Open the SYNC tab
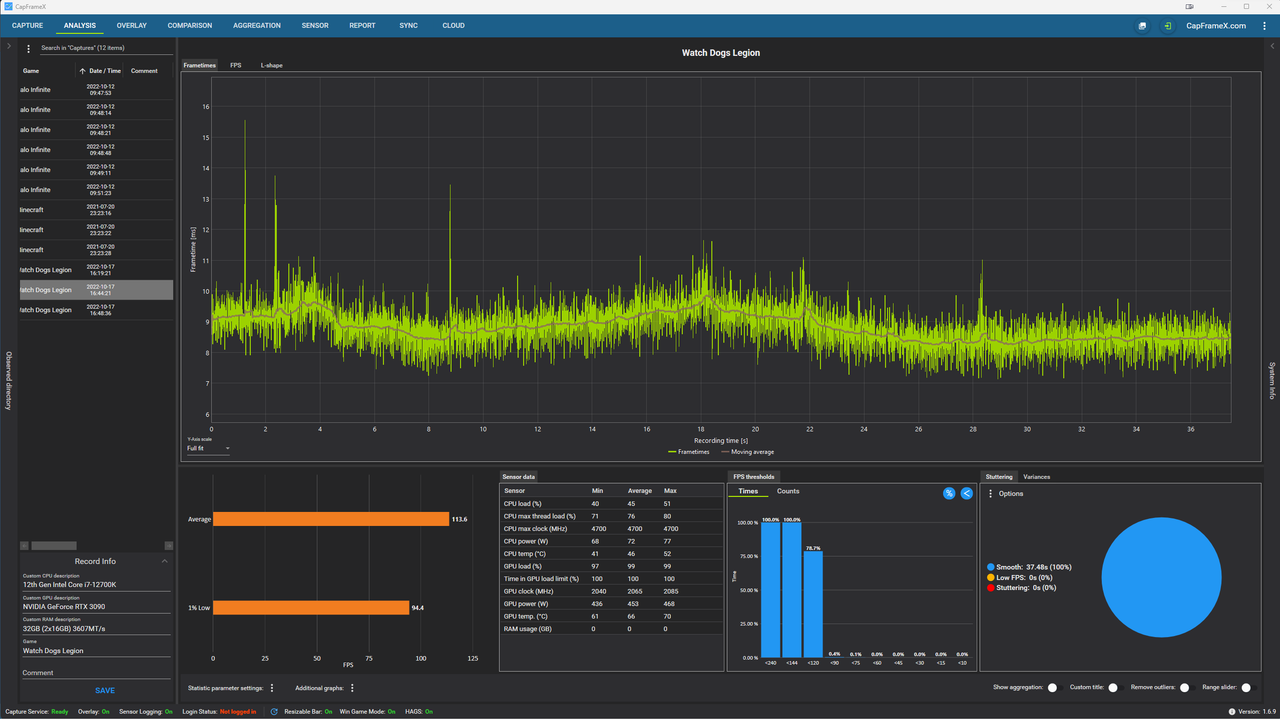This screenshot has height=719, width=1280. [x=409, y=26]
